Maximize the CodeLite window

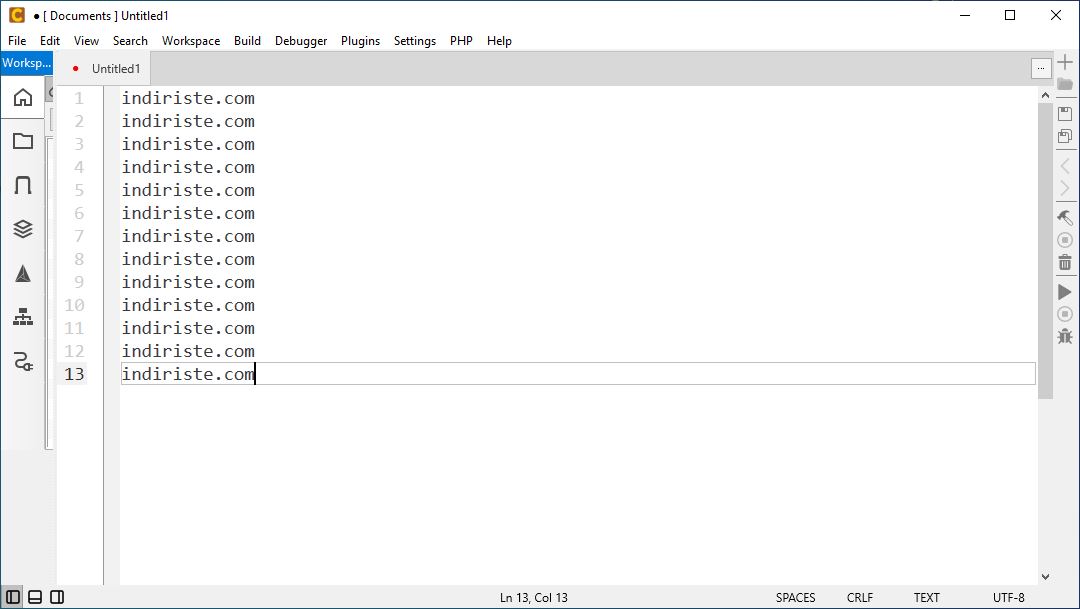click(1010, 15)
